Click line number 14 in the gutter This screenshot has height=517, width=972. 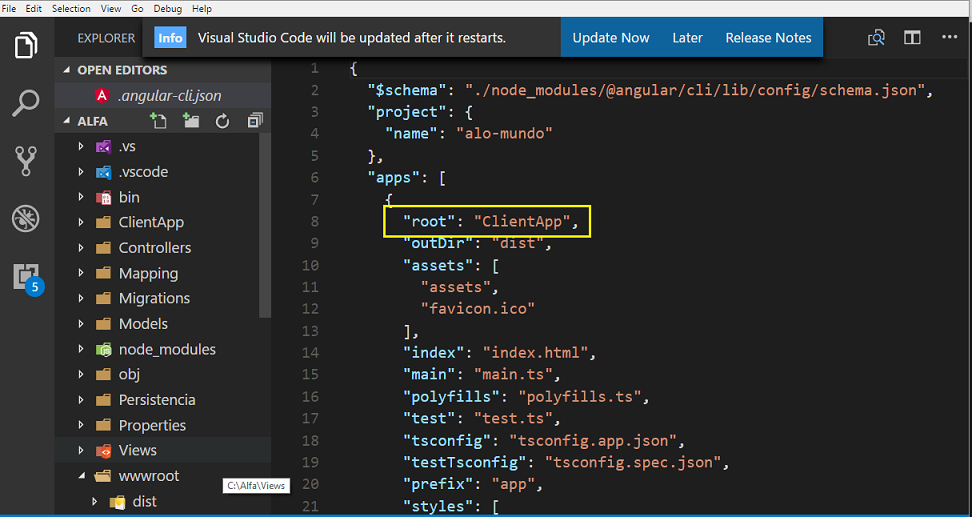[x=311, y=353]
